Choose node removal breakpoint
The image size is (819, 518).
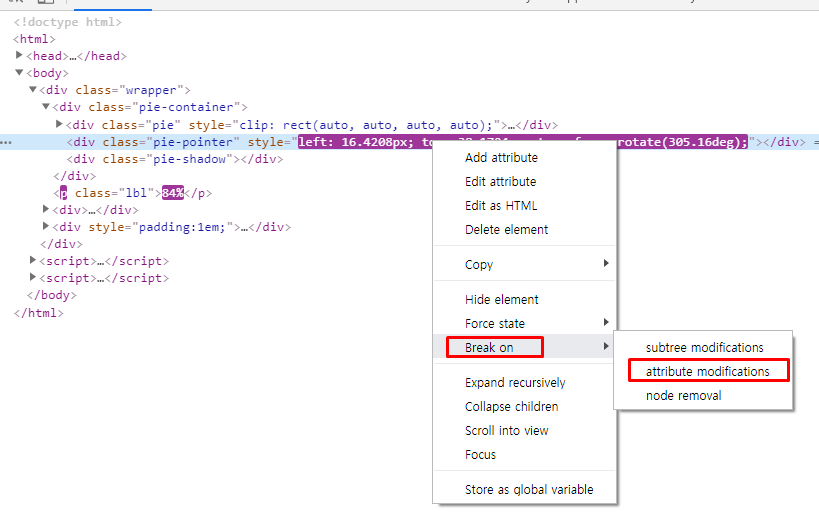[x=704, y=396]
